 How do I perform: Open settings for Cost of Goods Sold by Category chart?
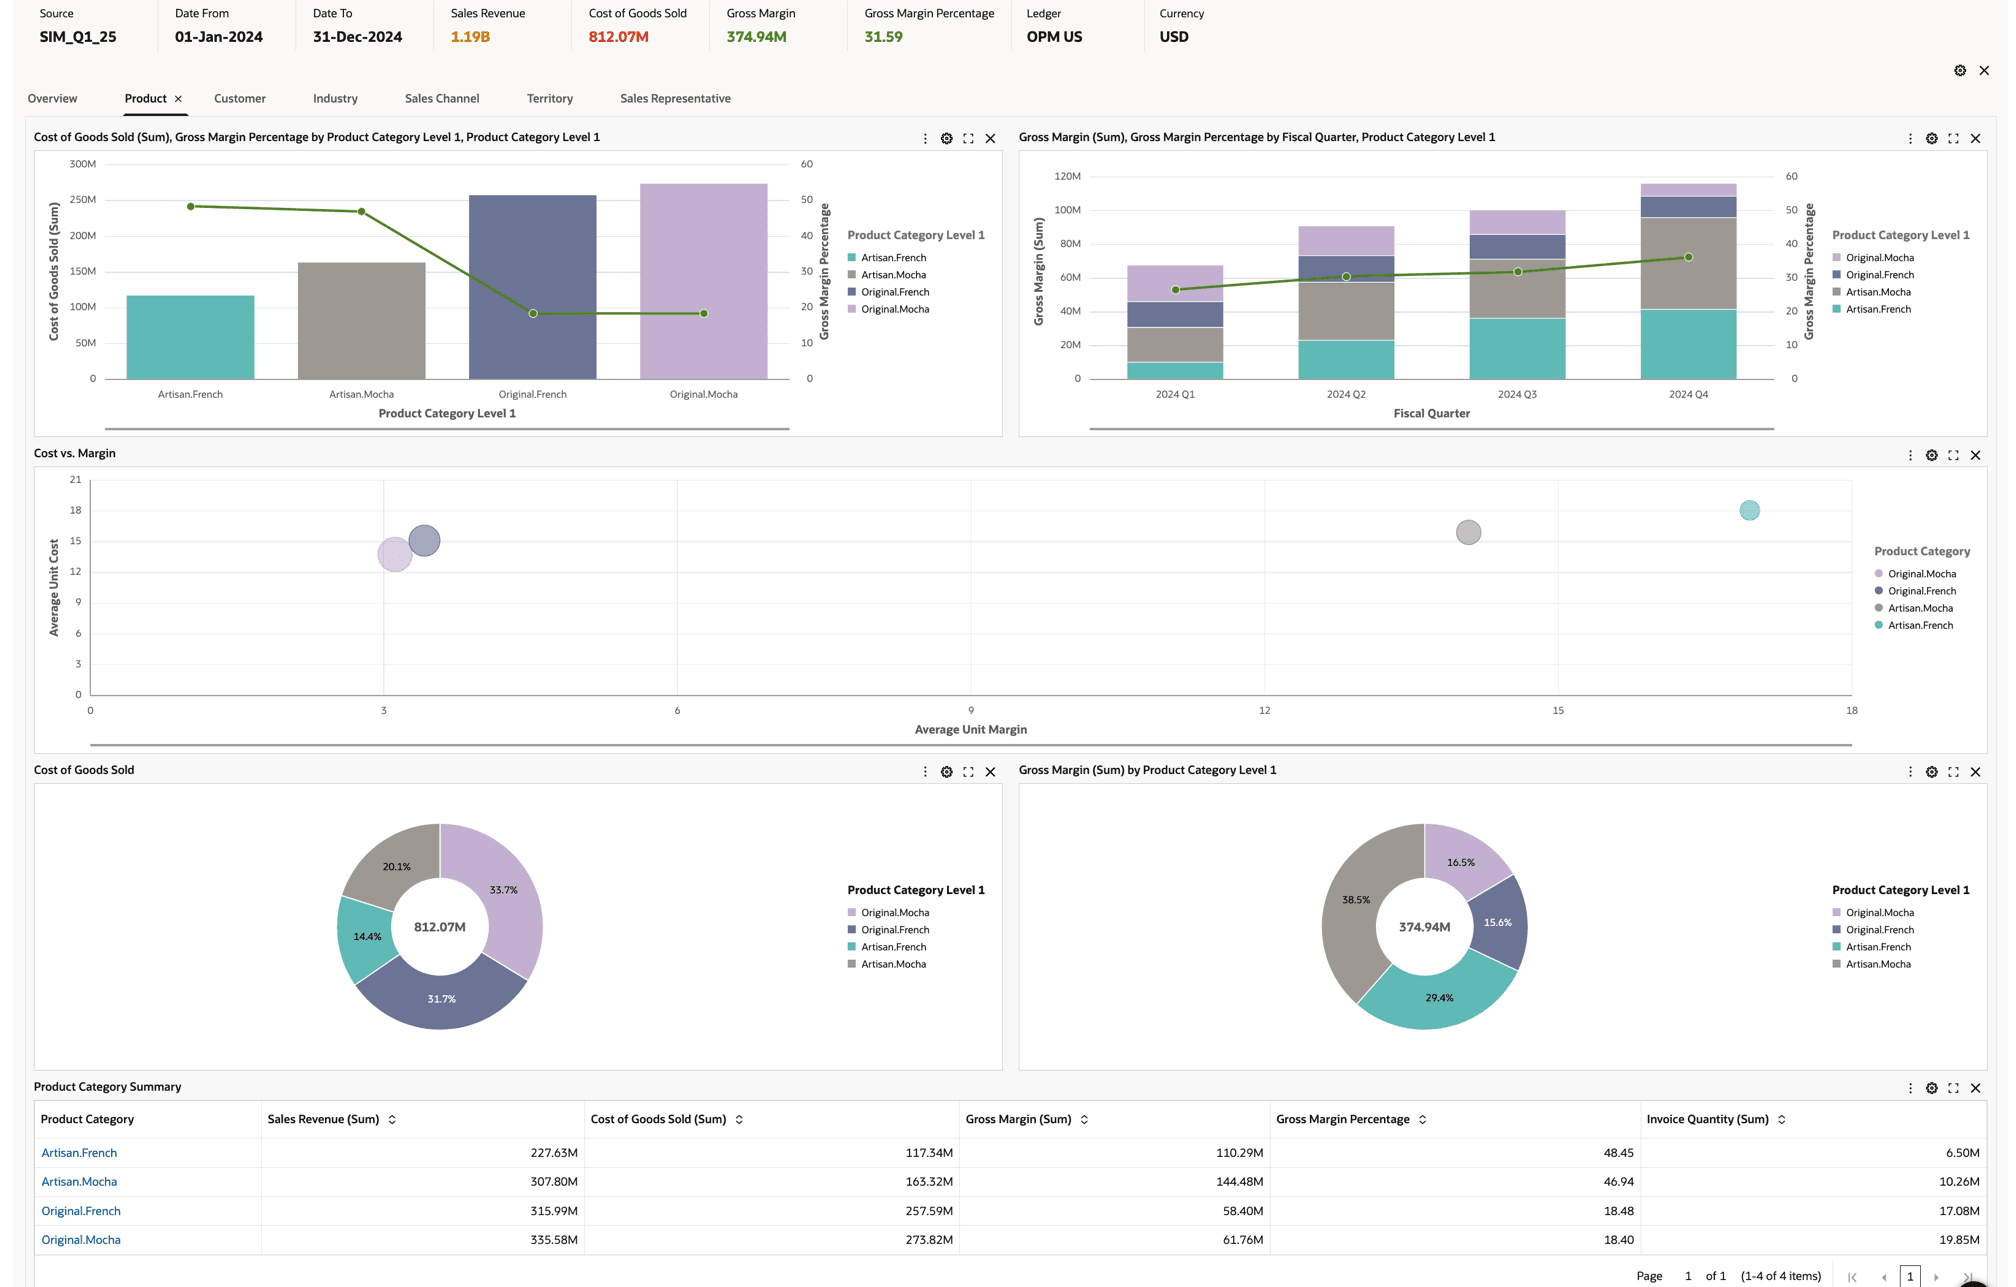pos(947,139)
